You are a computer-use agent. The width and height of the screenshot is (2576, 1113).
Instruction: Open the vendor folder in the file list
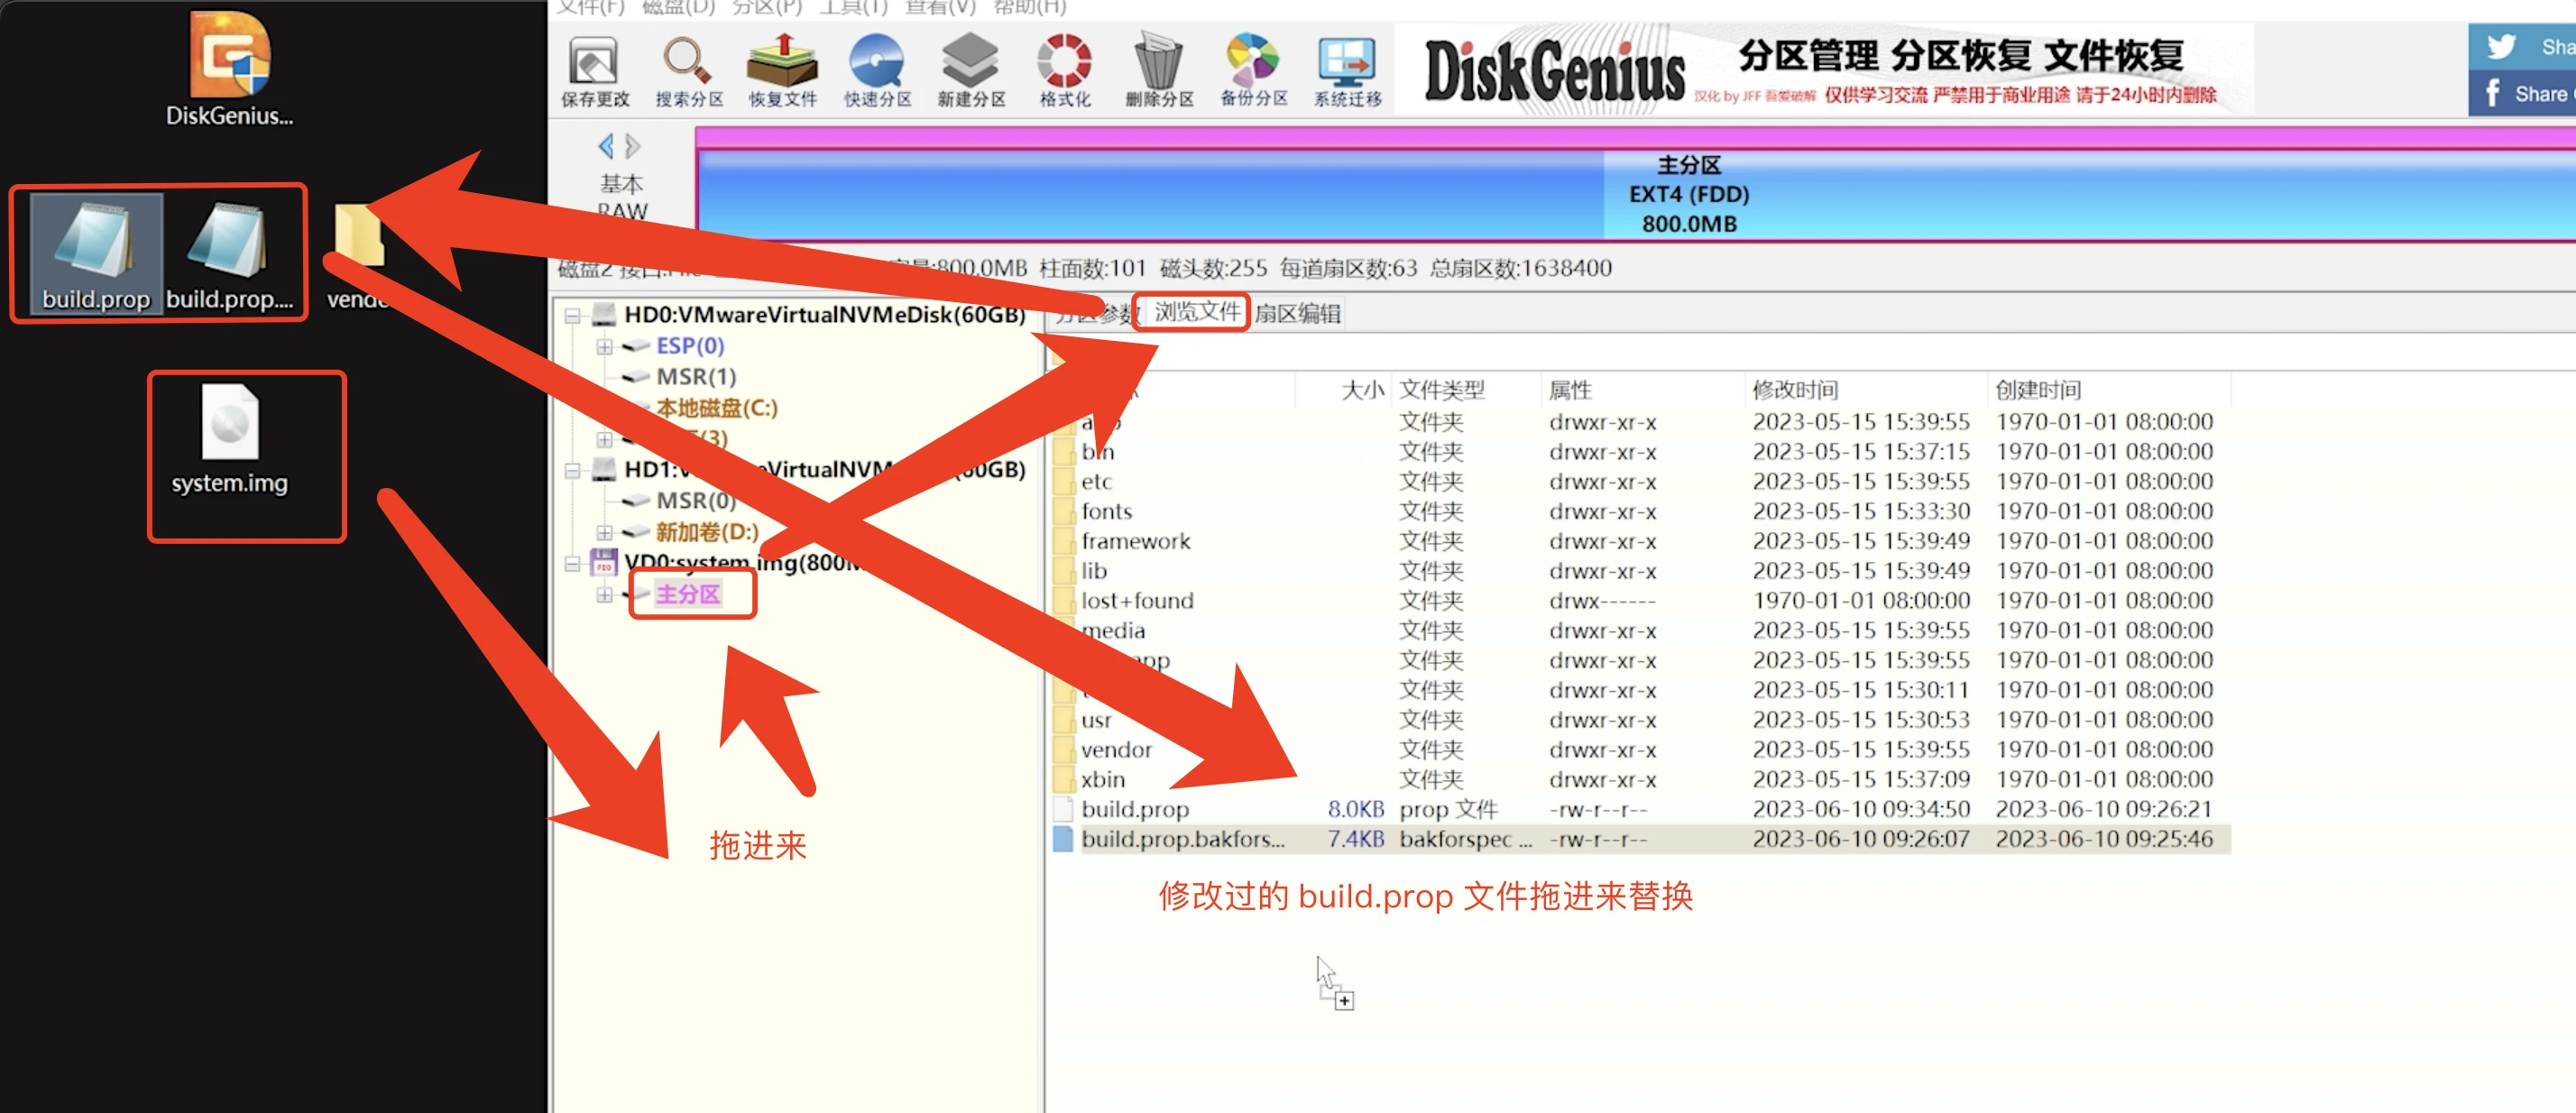[x=1117, y=749]
